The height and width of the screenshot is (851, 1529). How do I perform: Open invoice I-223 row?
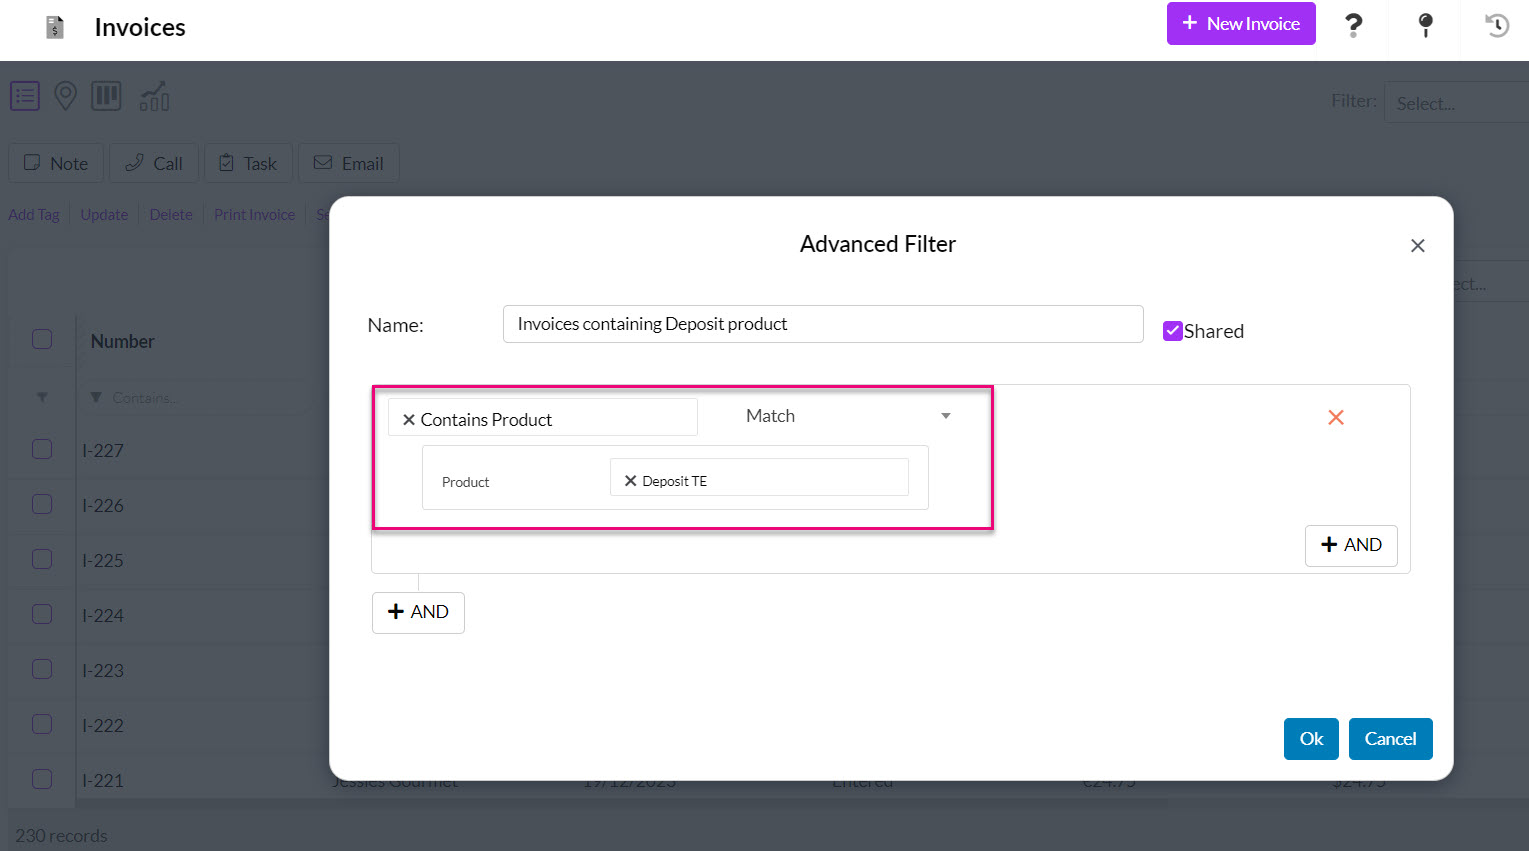pyautogui.click(x=103, y=671)
